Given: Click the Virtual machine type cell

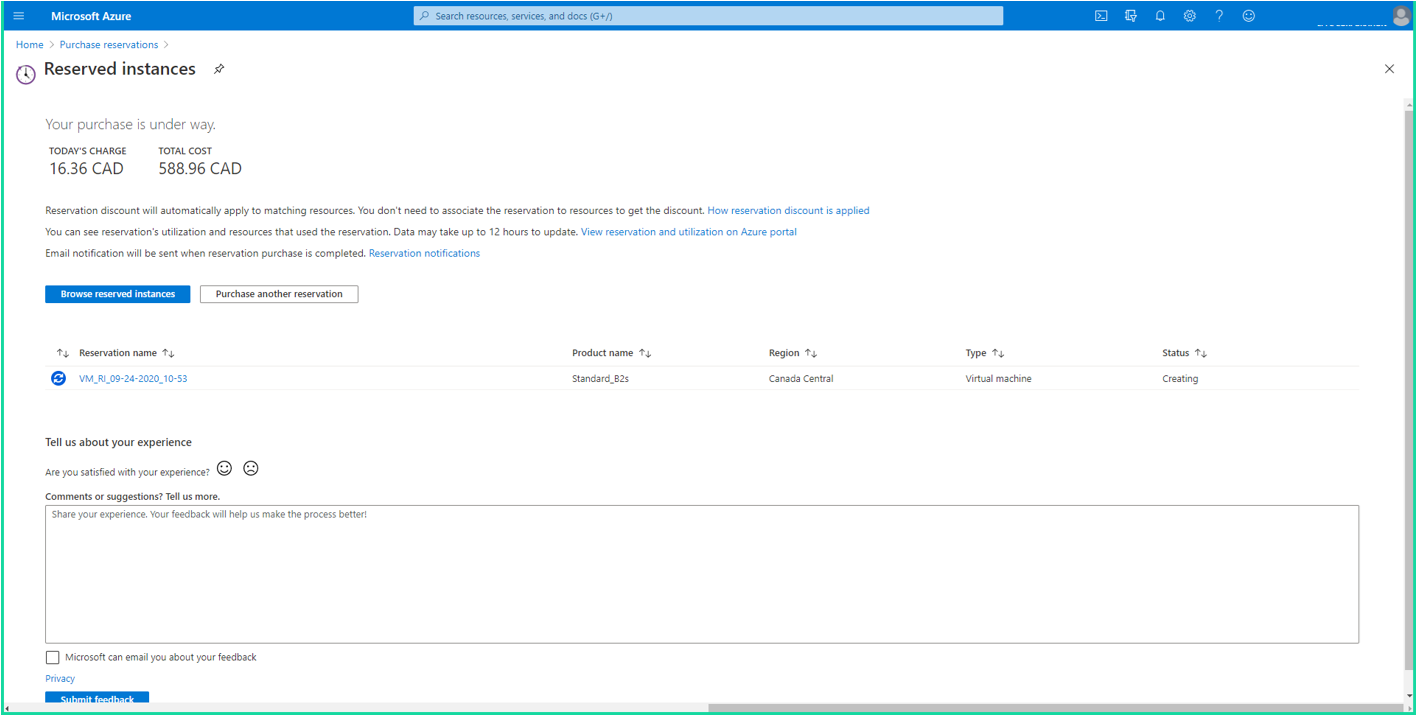Looking at the screenshot, I should coord(999,379).
